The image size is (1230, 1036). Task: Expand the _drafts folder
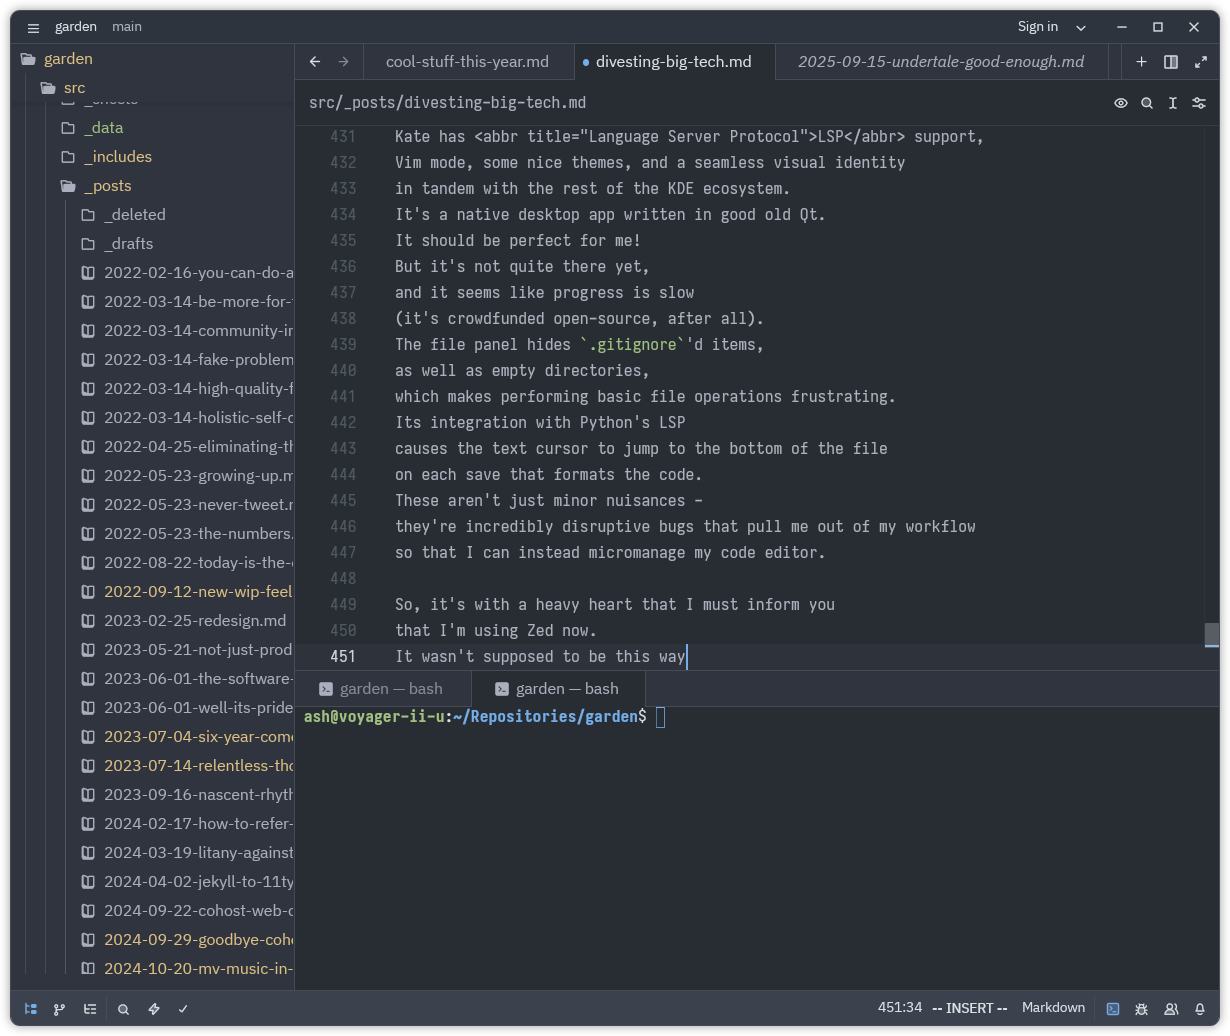(x=128, y=244)
